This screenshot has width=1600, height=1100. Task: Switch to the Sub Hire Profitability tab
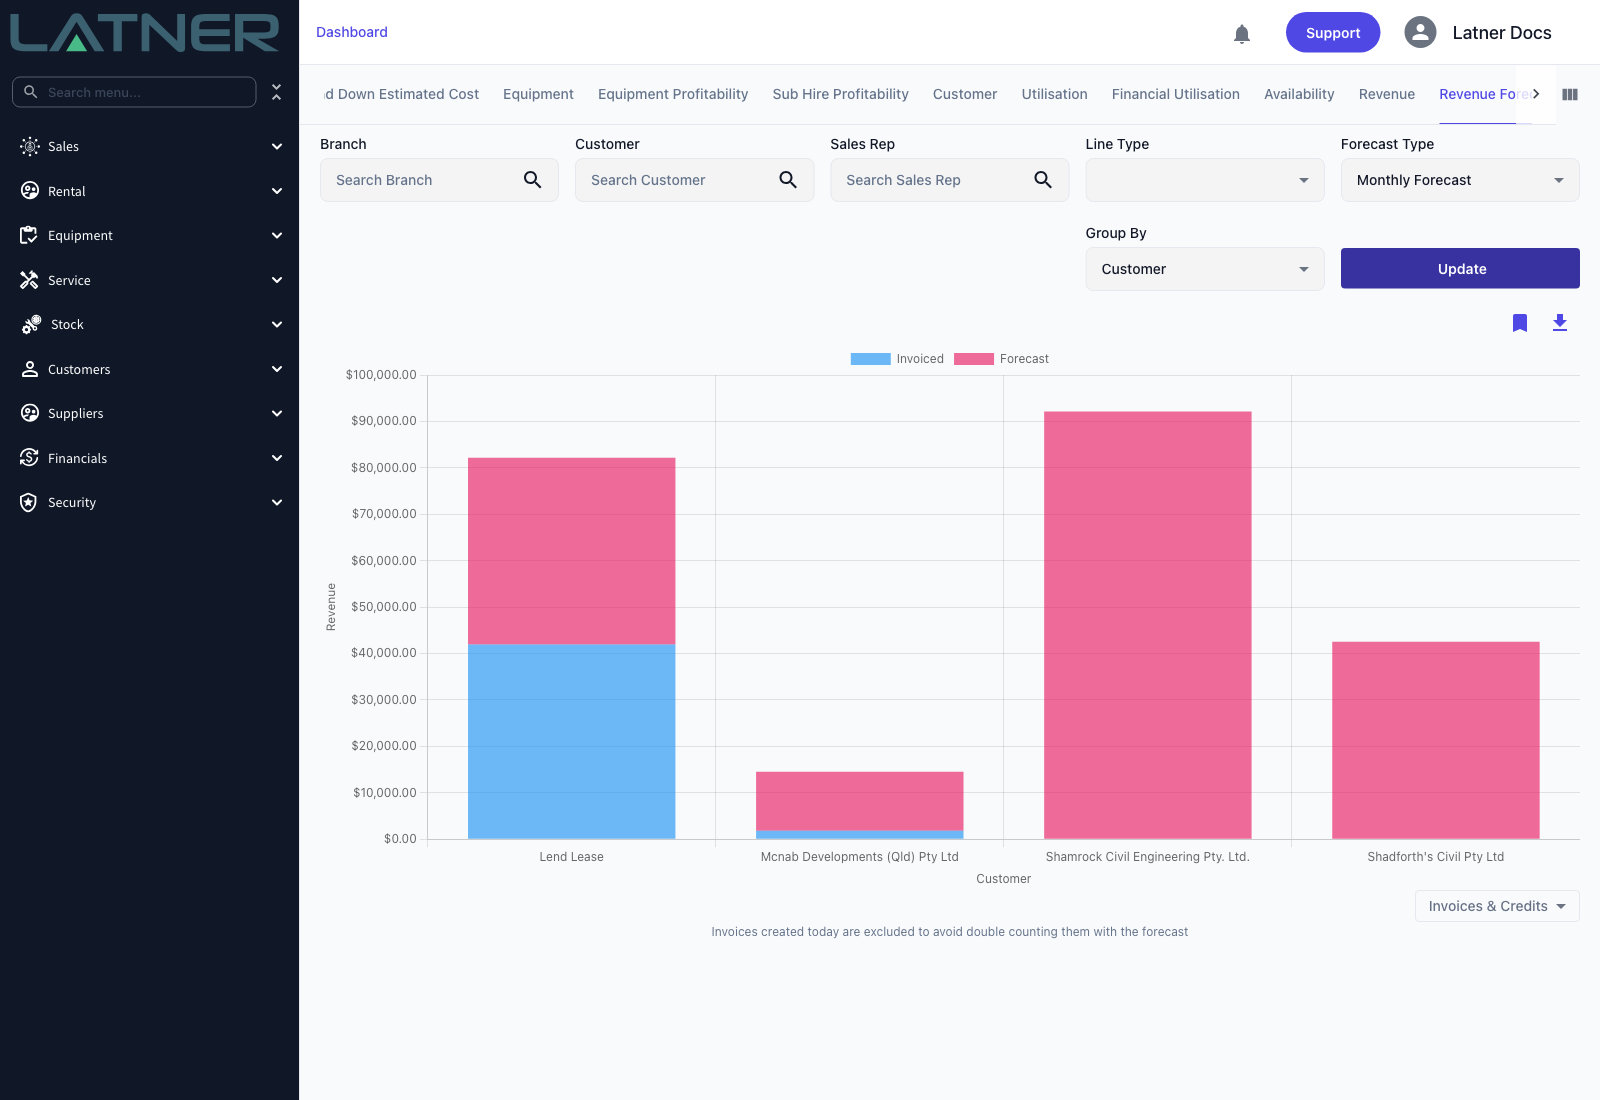pyautogui.click(x=841, y=94)
